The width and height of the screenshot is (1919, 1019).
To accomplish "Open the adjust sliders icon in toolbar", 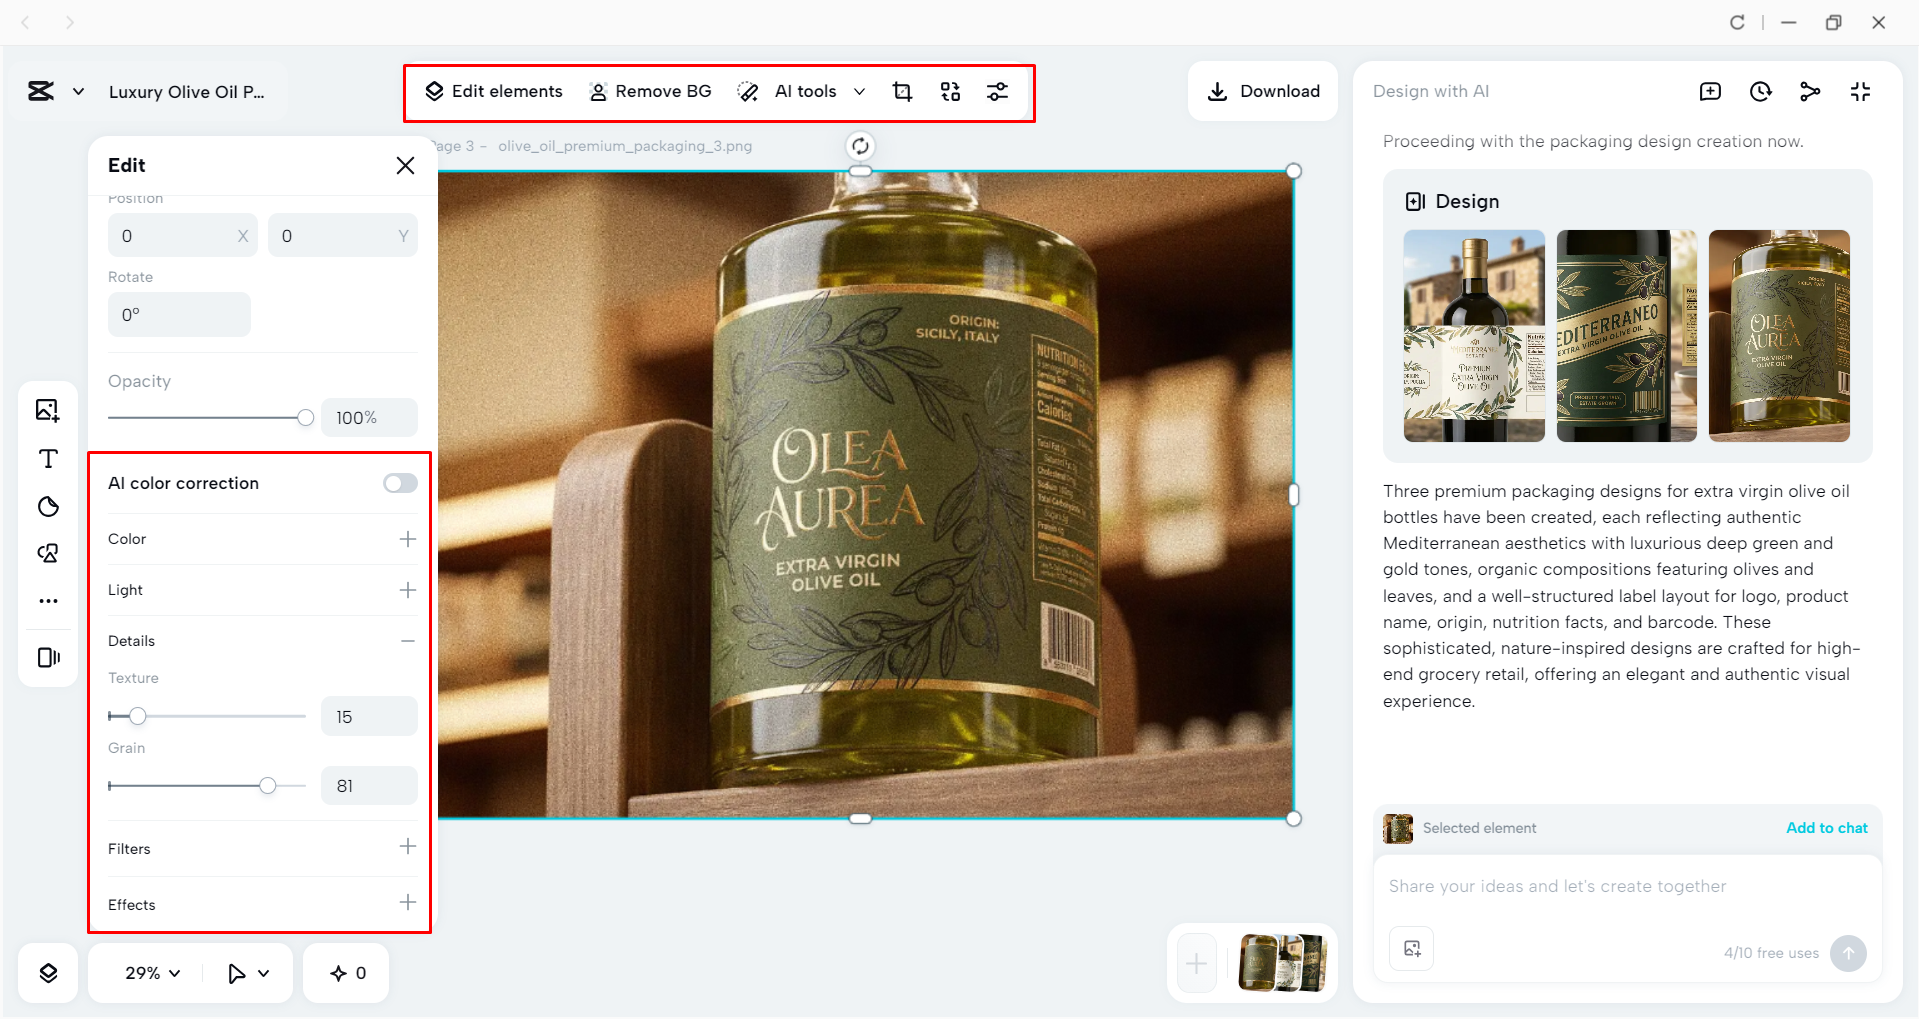I will (997, 92).
